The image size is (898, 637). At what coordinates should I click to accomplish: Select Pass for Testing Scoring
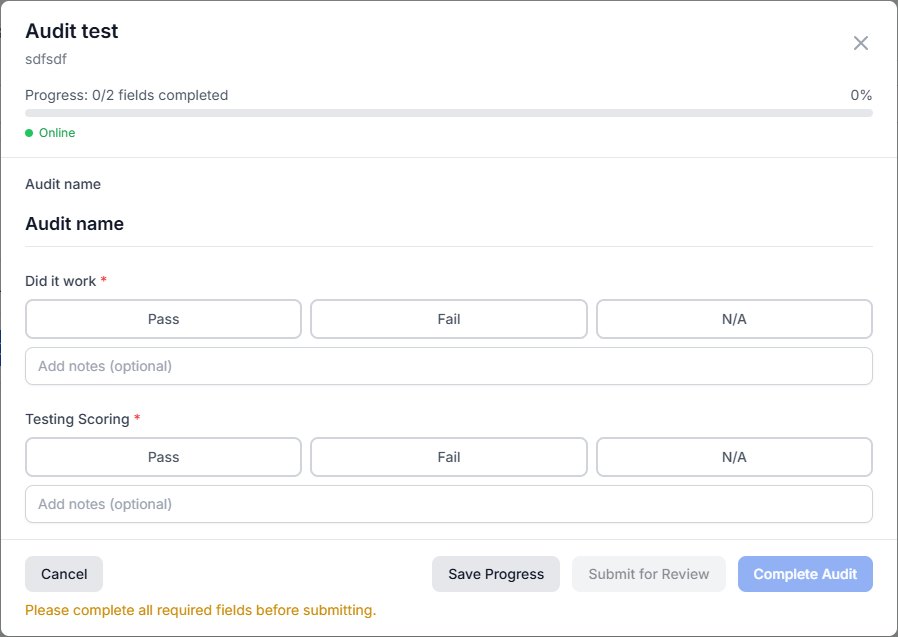pos(163,457)
